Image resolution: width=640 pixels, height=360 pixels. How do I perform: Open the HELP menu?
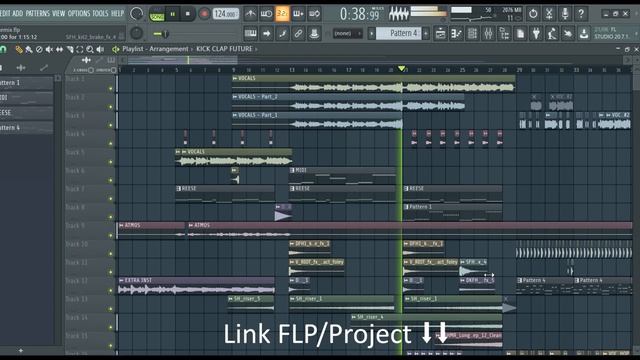pos(118,13)
